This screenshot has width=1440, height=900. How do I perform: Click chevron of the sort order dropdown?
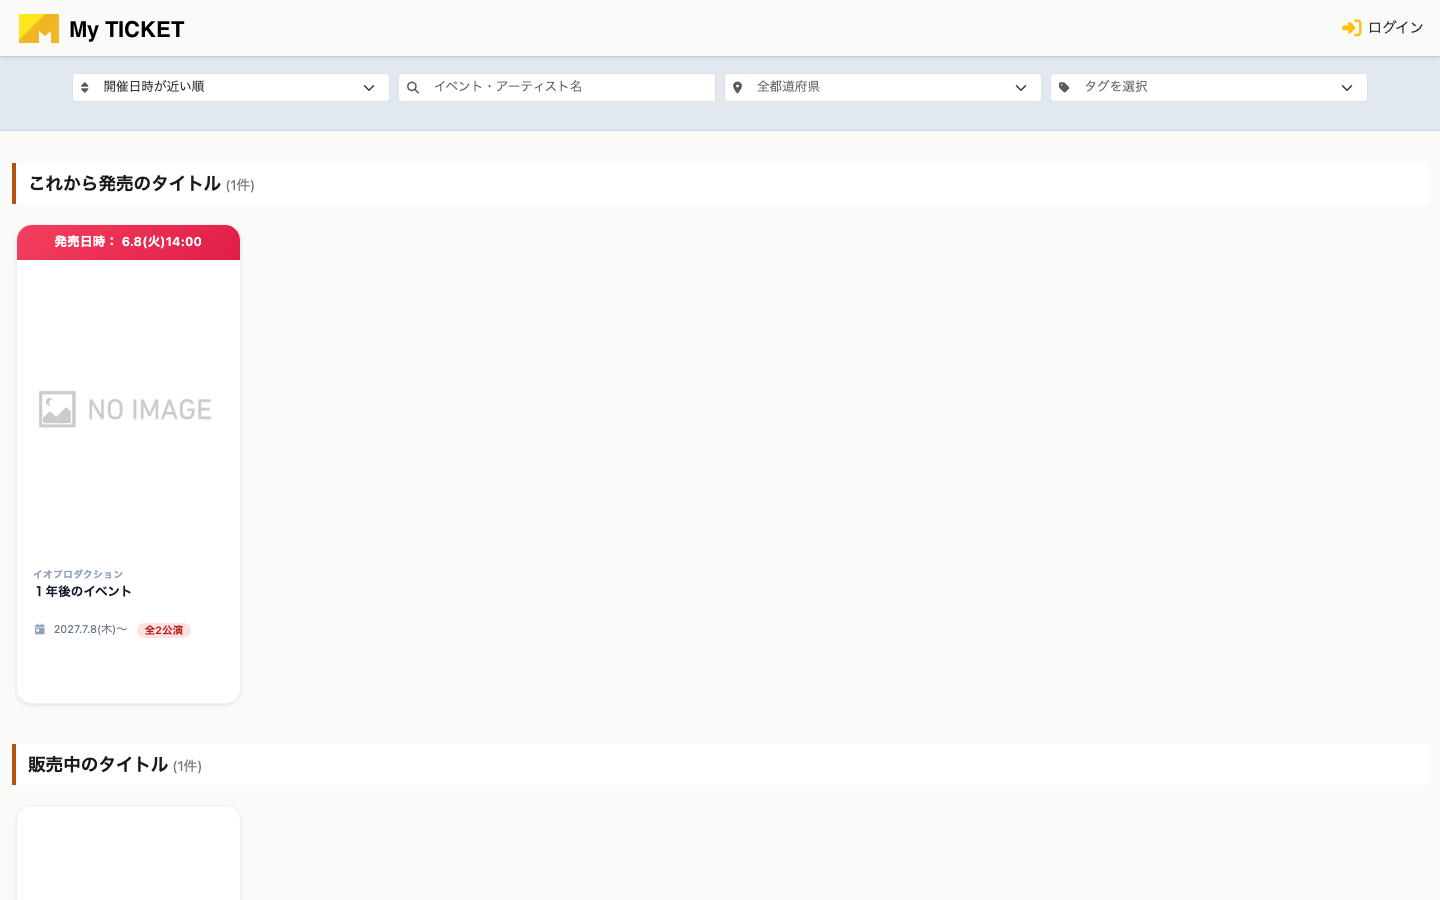[369, 88]
